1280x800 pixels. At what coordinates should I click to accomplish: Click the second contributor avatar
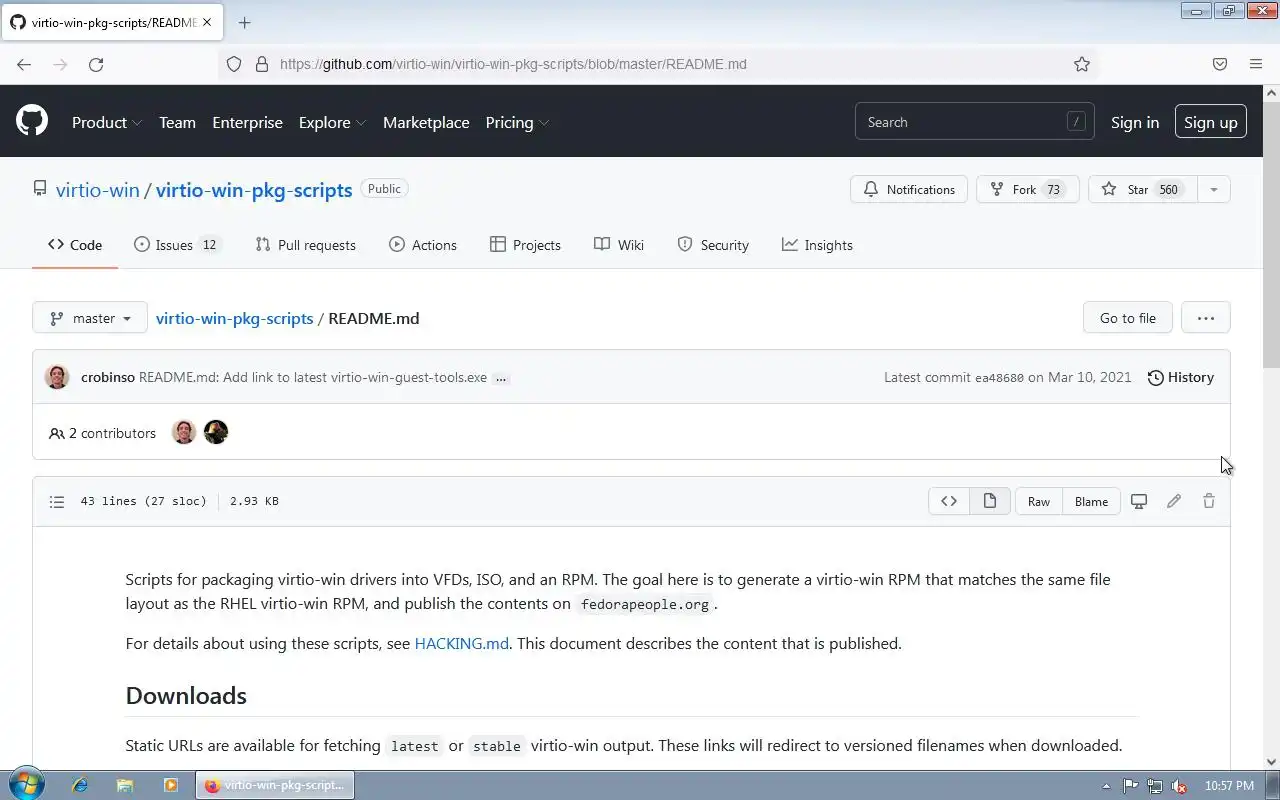(x=216, y=432)
